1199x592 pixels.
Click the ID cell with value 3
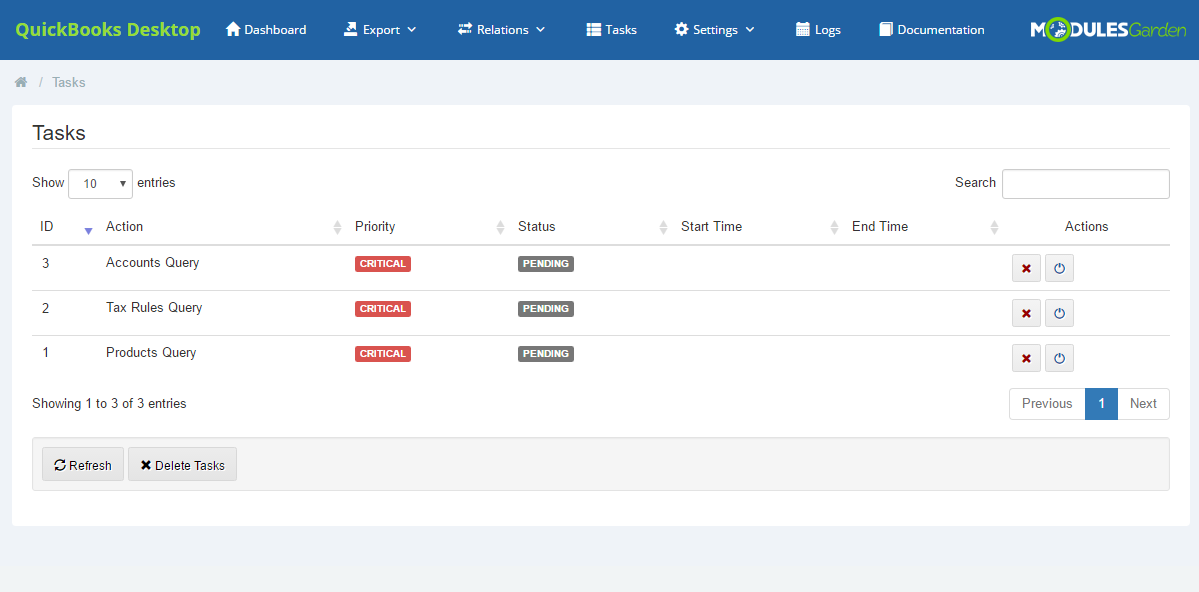point(45,263)
